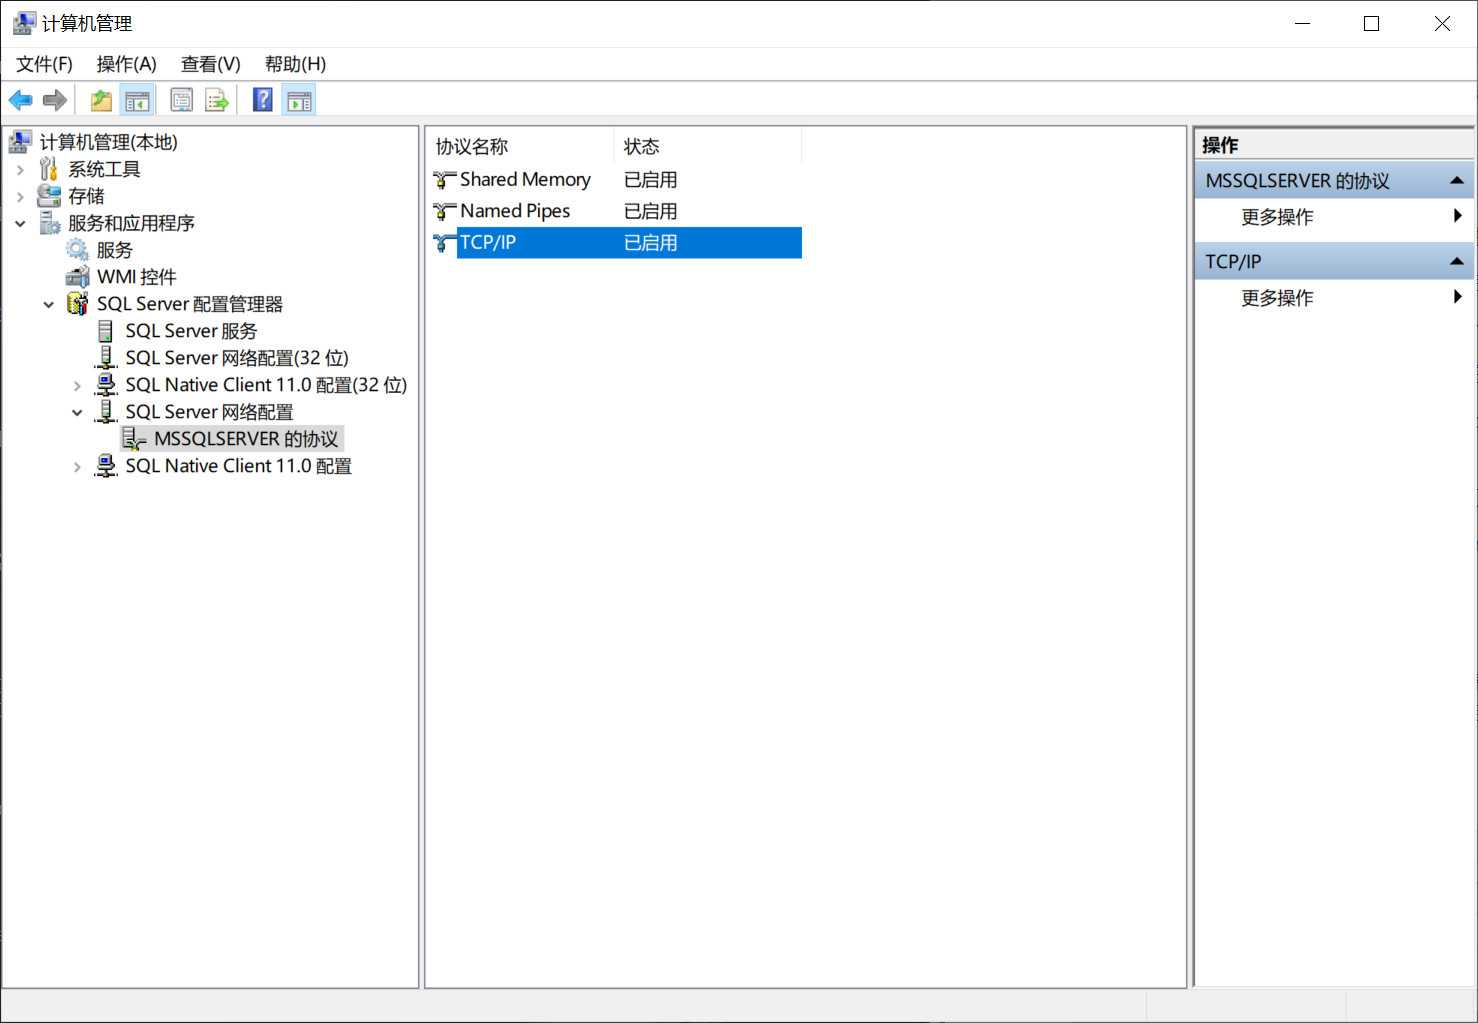Click 已启用 status of TCP/IP

click(x=650, y=242)
